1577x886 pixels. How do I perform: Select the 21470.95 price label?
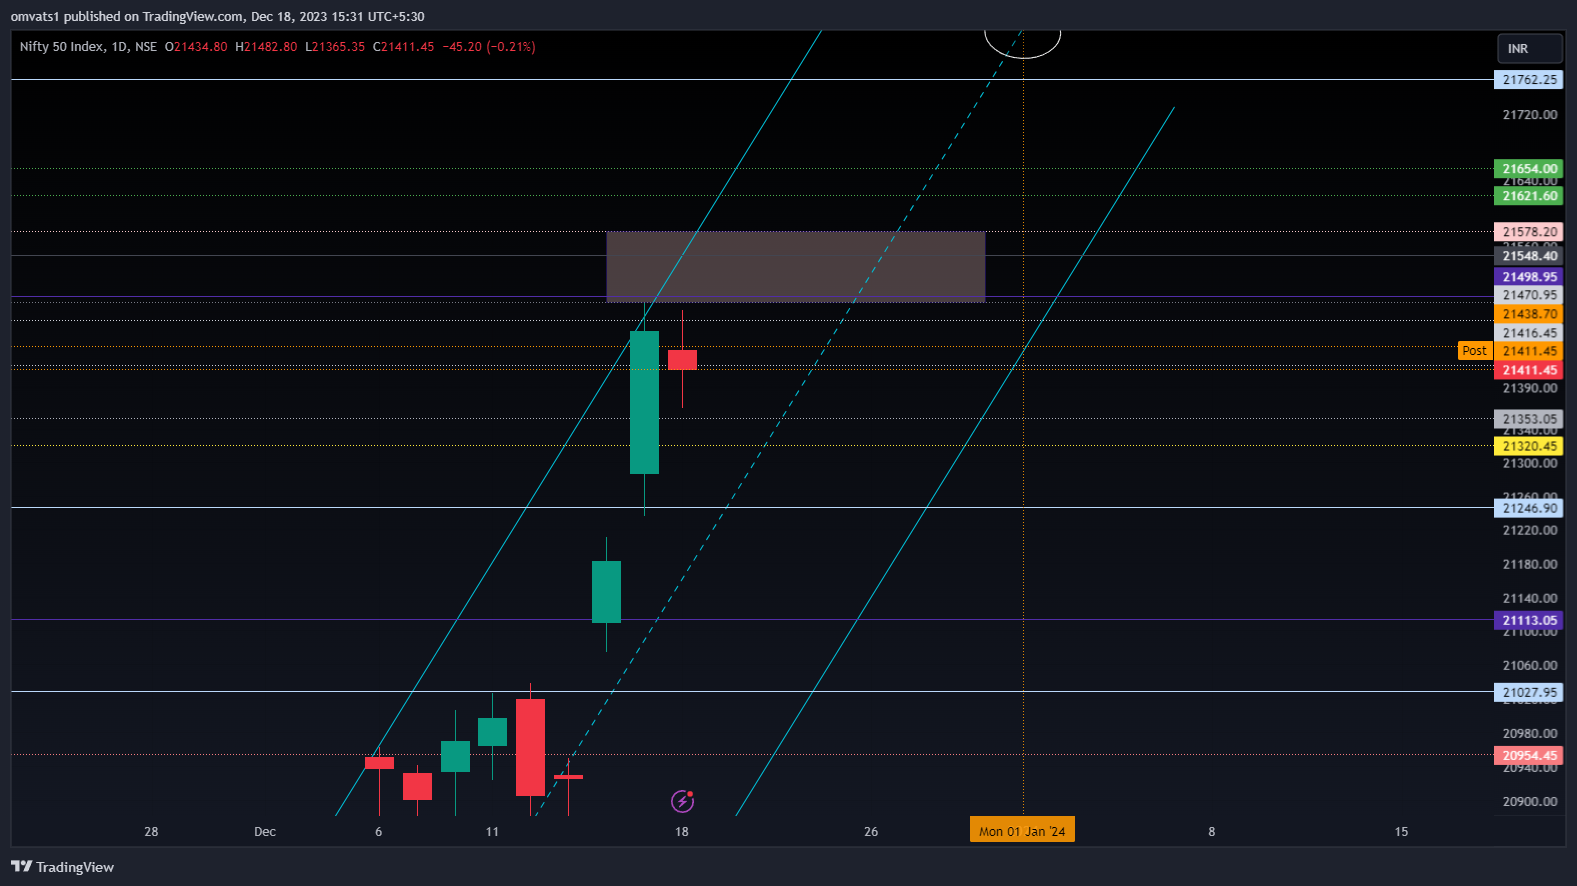pos(1529,295)
